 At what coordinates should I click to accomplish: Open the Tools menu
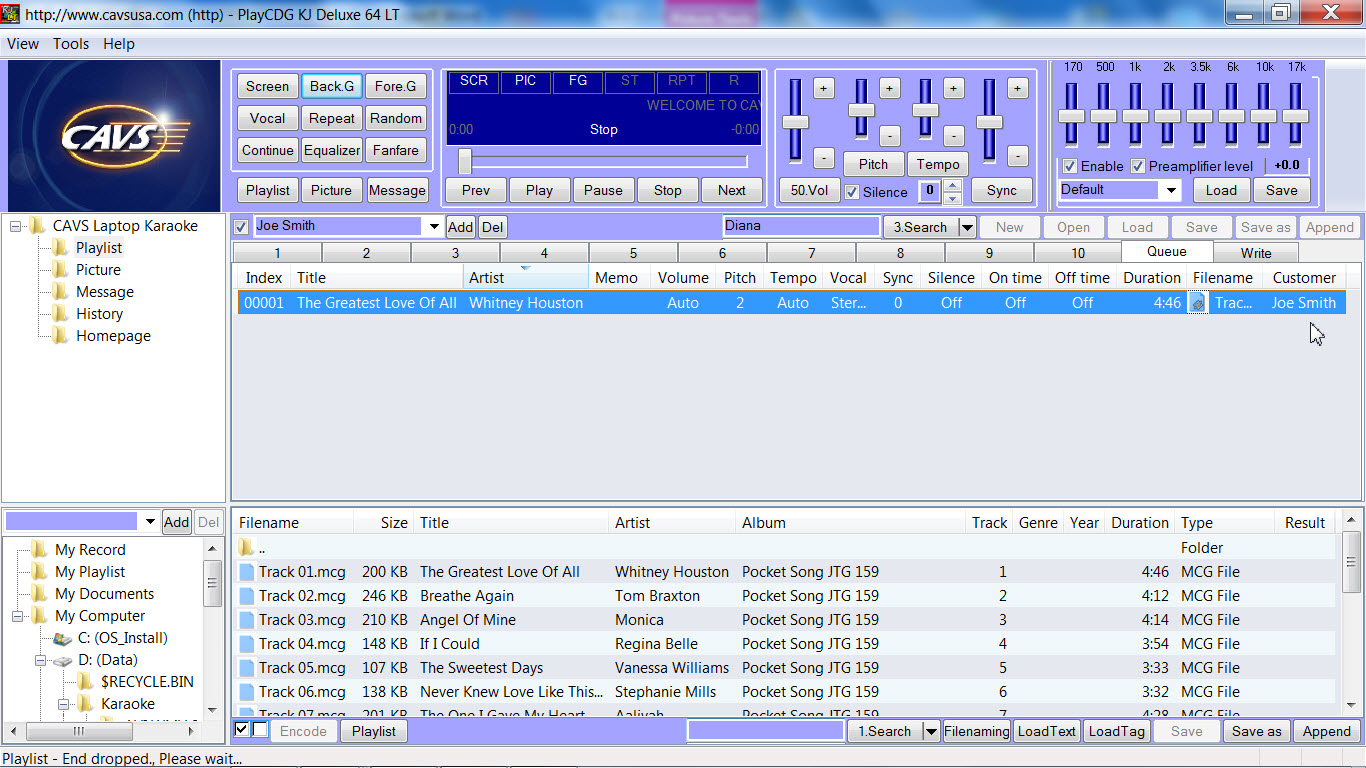tap(71, 44)
